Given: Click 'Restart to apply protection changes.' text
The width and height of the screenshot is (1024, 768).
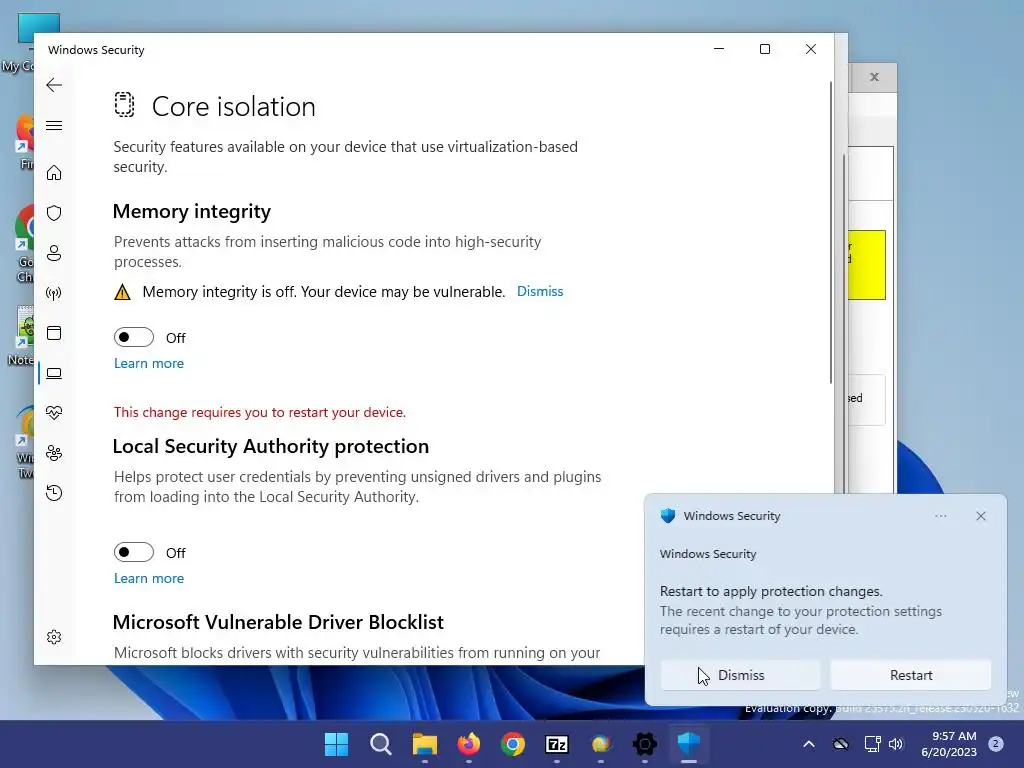Looking at the screenshot, I should (x=771, y=591).
